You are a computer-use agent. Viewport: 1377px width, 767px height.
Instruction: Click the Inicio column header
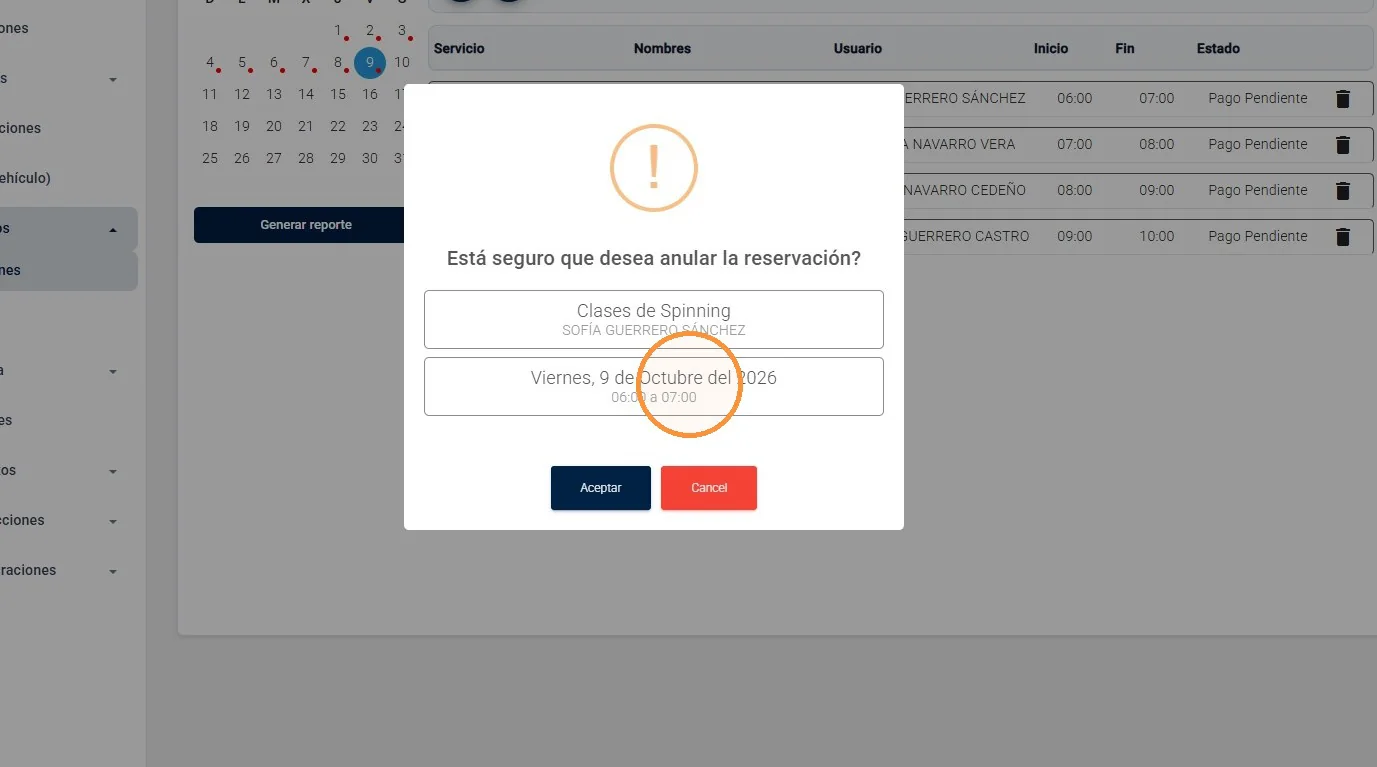[x=1051, y=48]
